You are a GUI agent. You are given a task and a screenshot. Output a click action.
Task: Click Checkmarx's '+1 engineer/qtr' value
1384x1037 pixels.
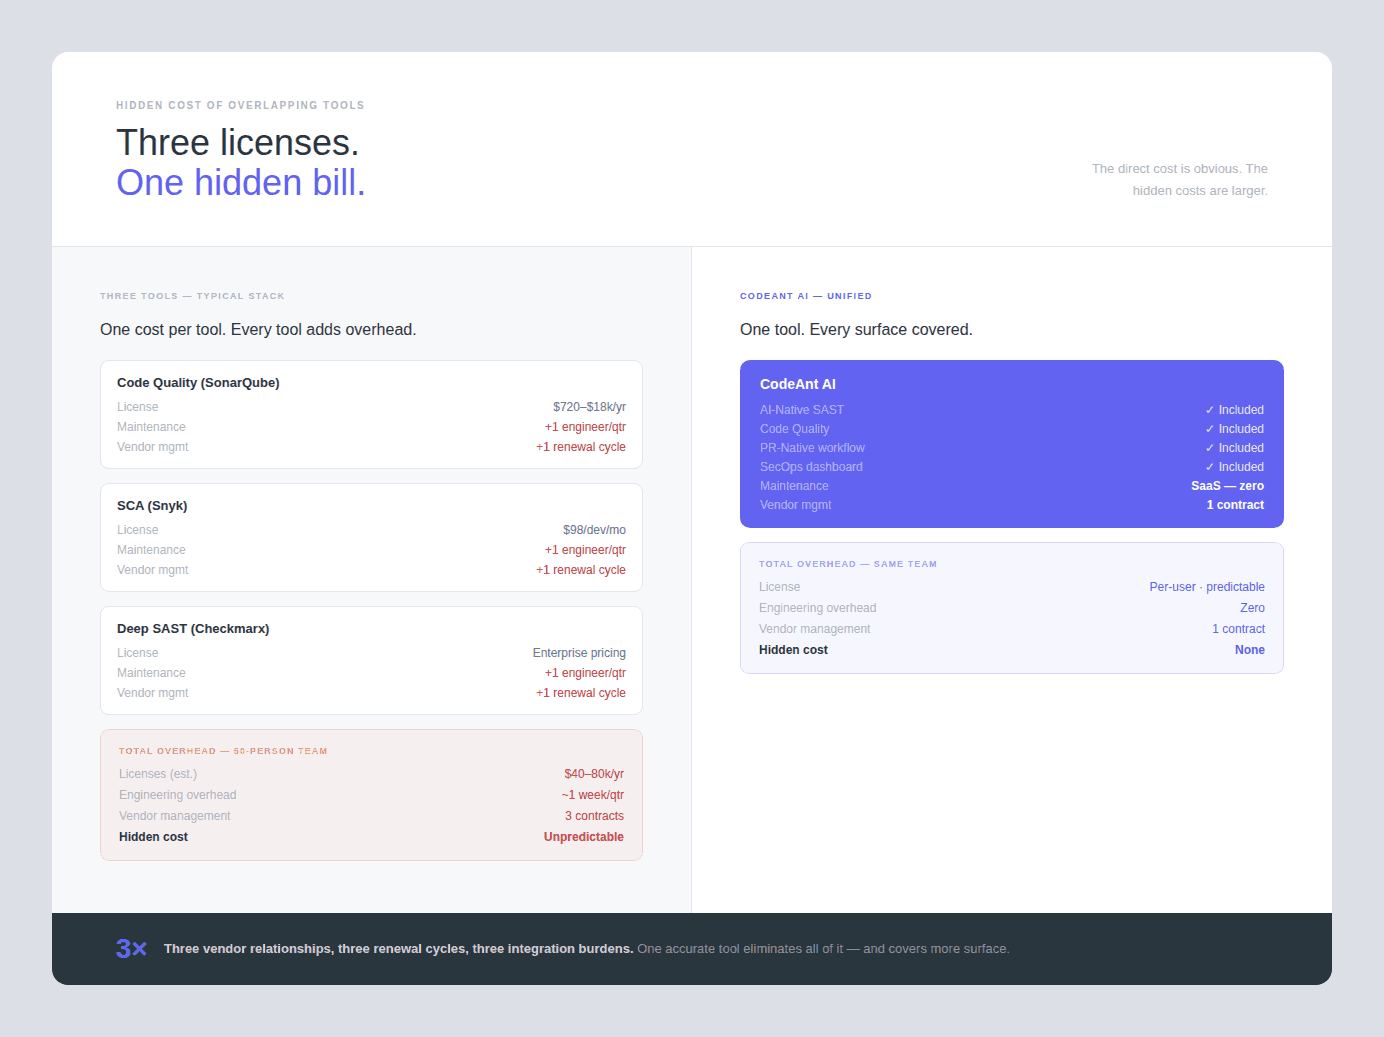tap(585, 673)
